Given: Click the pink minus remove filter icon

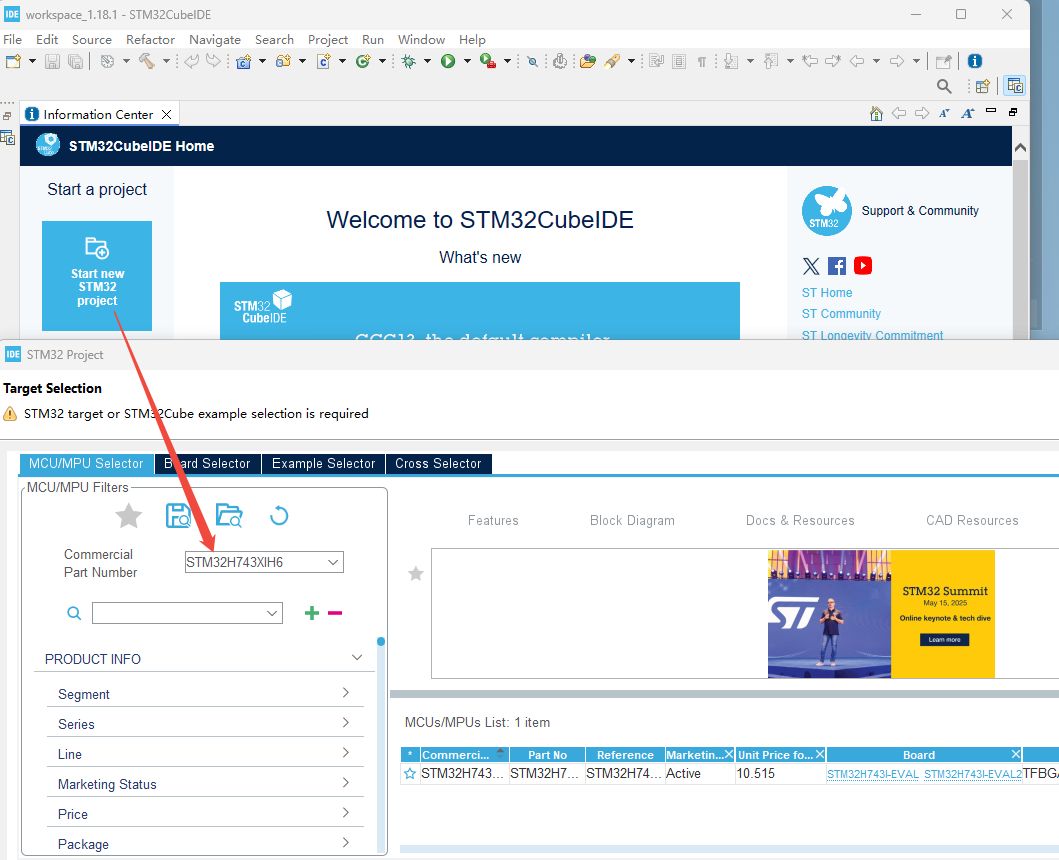Looking at the screenshot, I should pos(335,613).
